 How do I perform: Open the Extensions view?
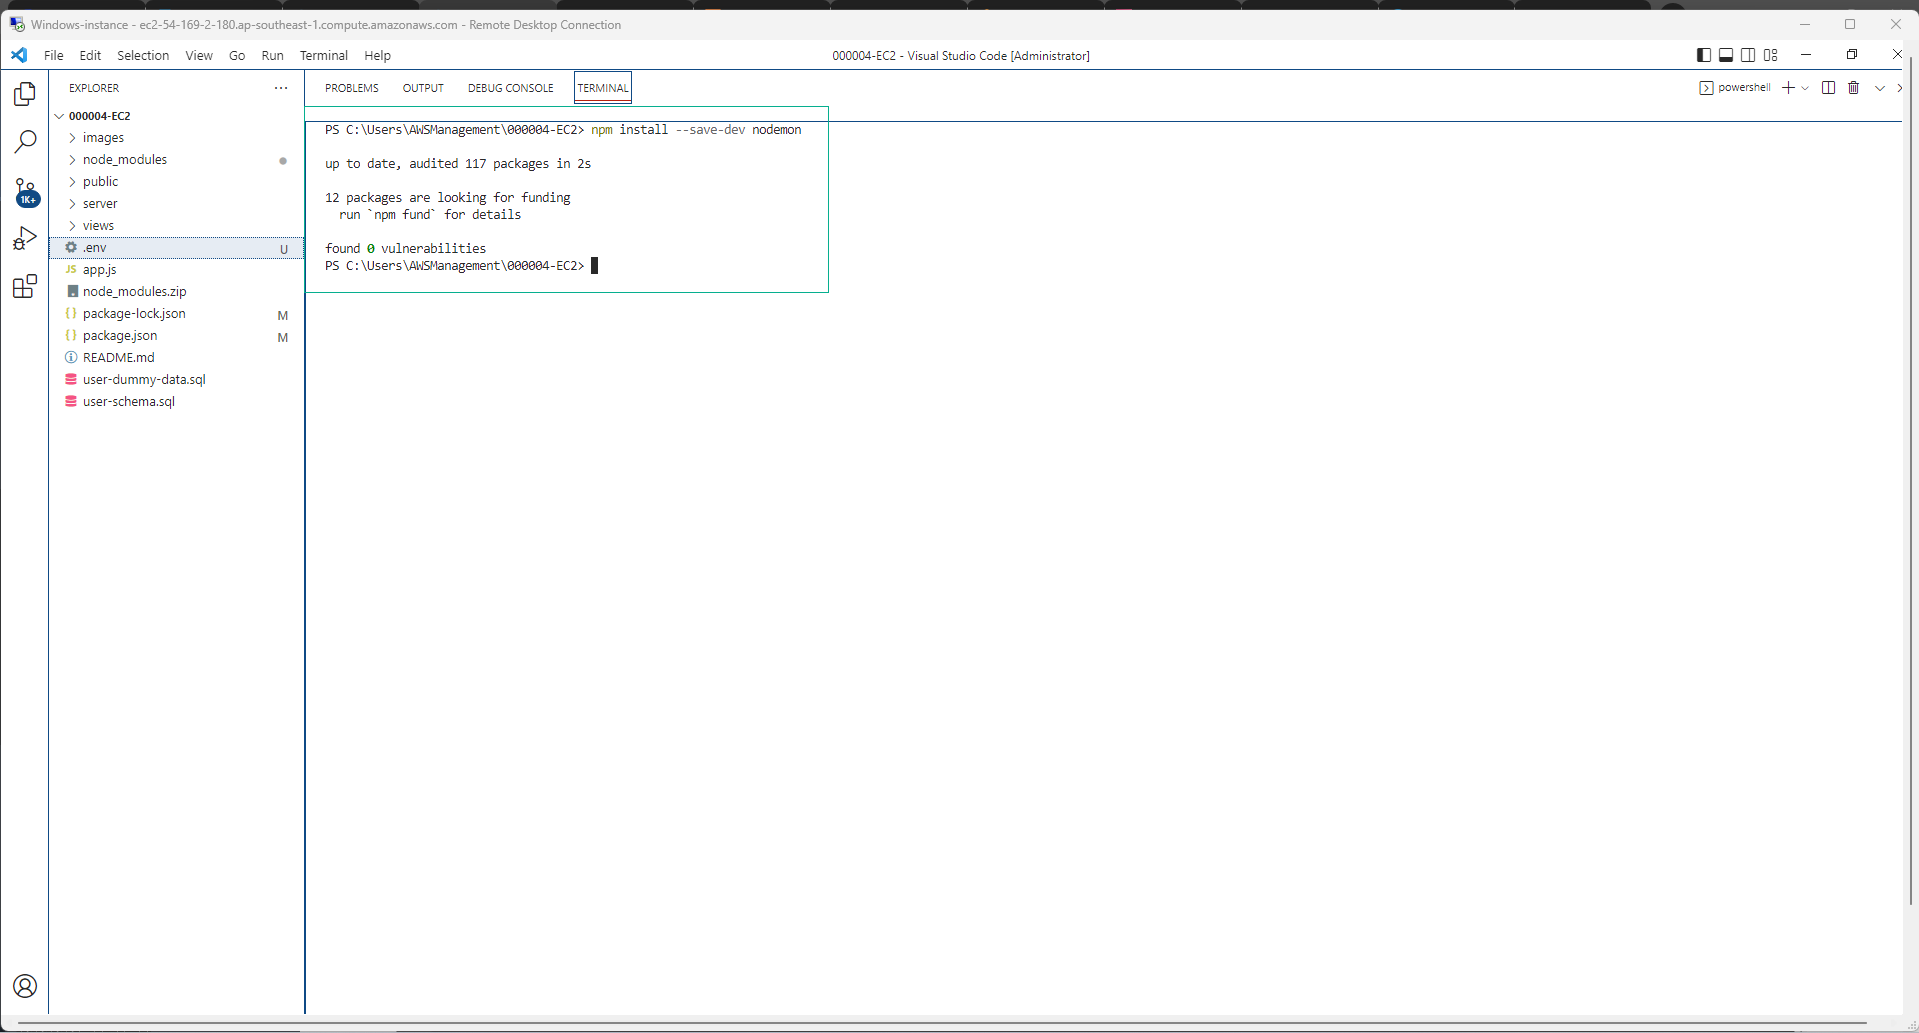tap(25, 287)
